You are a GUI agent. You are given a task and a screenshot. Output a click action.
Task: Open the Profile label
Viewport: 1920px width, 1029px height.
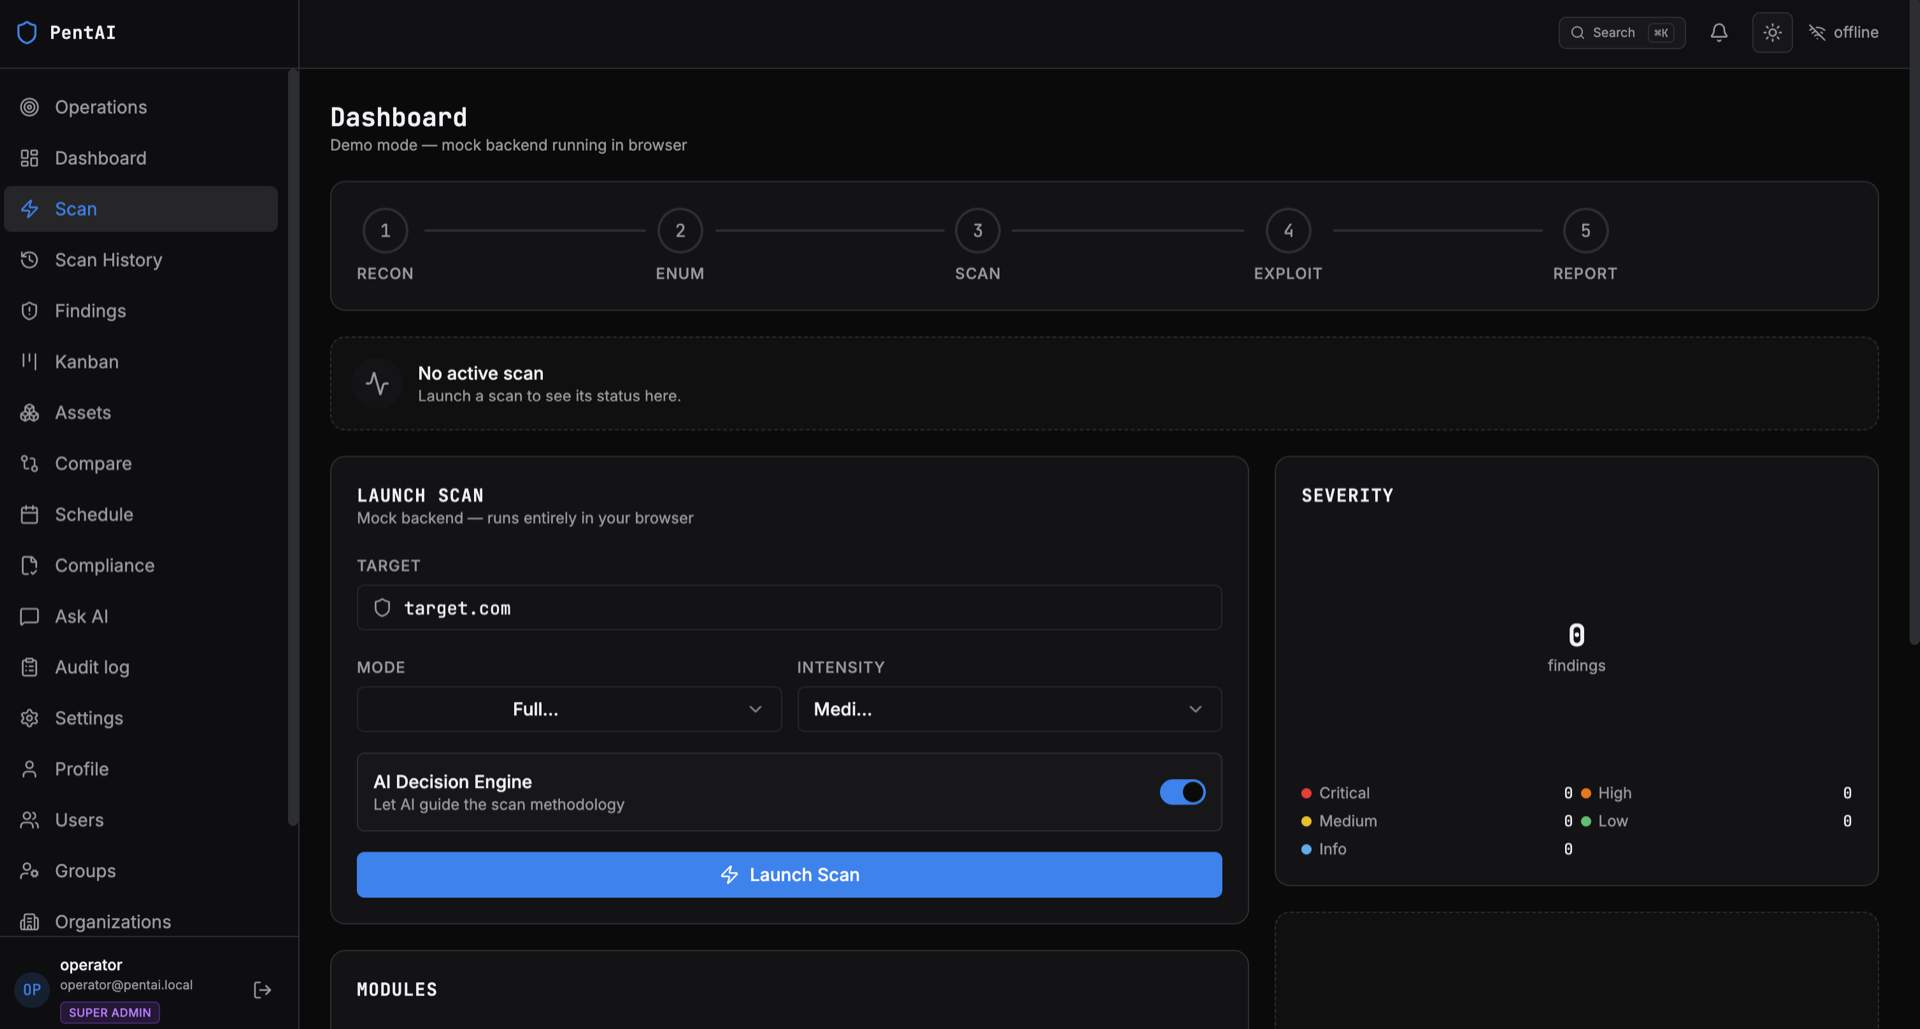tap(82, 769)
